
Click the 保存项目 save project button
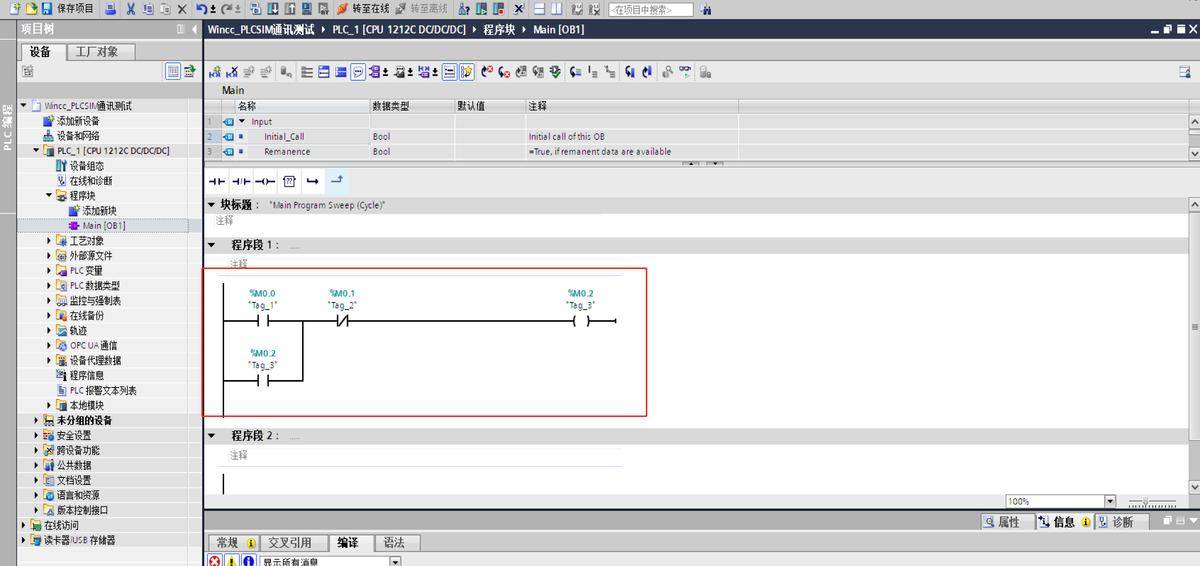67,9
